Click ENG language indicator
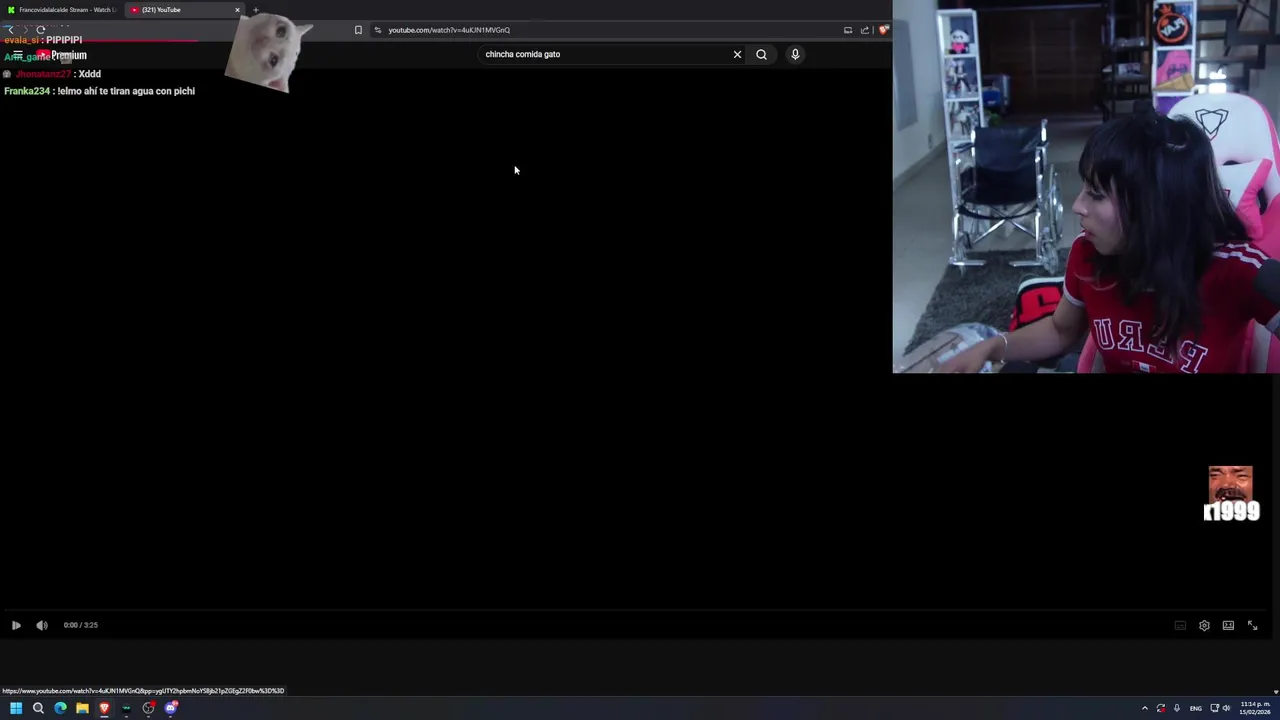Image resolution: width=1280 pixels, height=720 pixels. (1195, 708)
